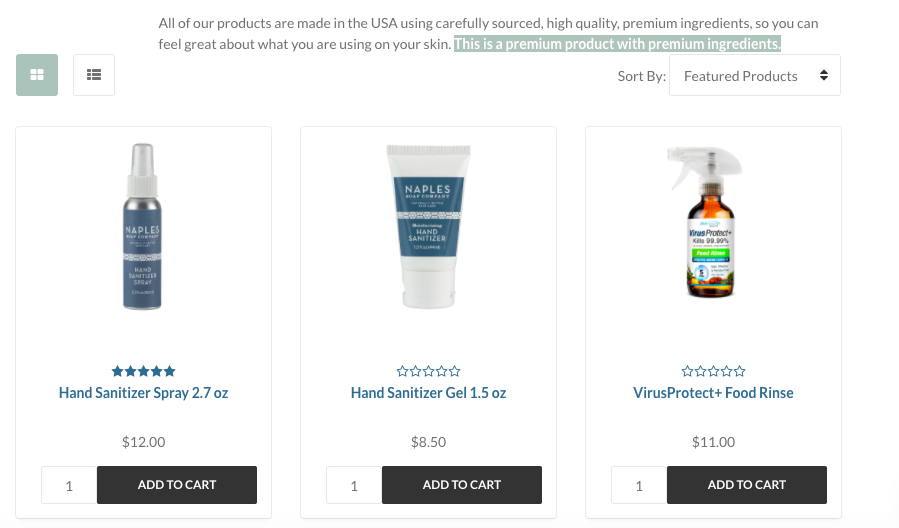
Task: Open the Sort By Featured Products dropdown
Action: (x=755, y=75)
